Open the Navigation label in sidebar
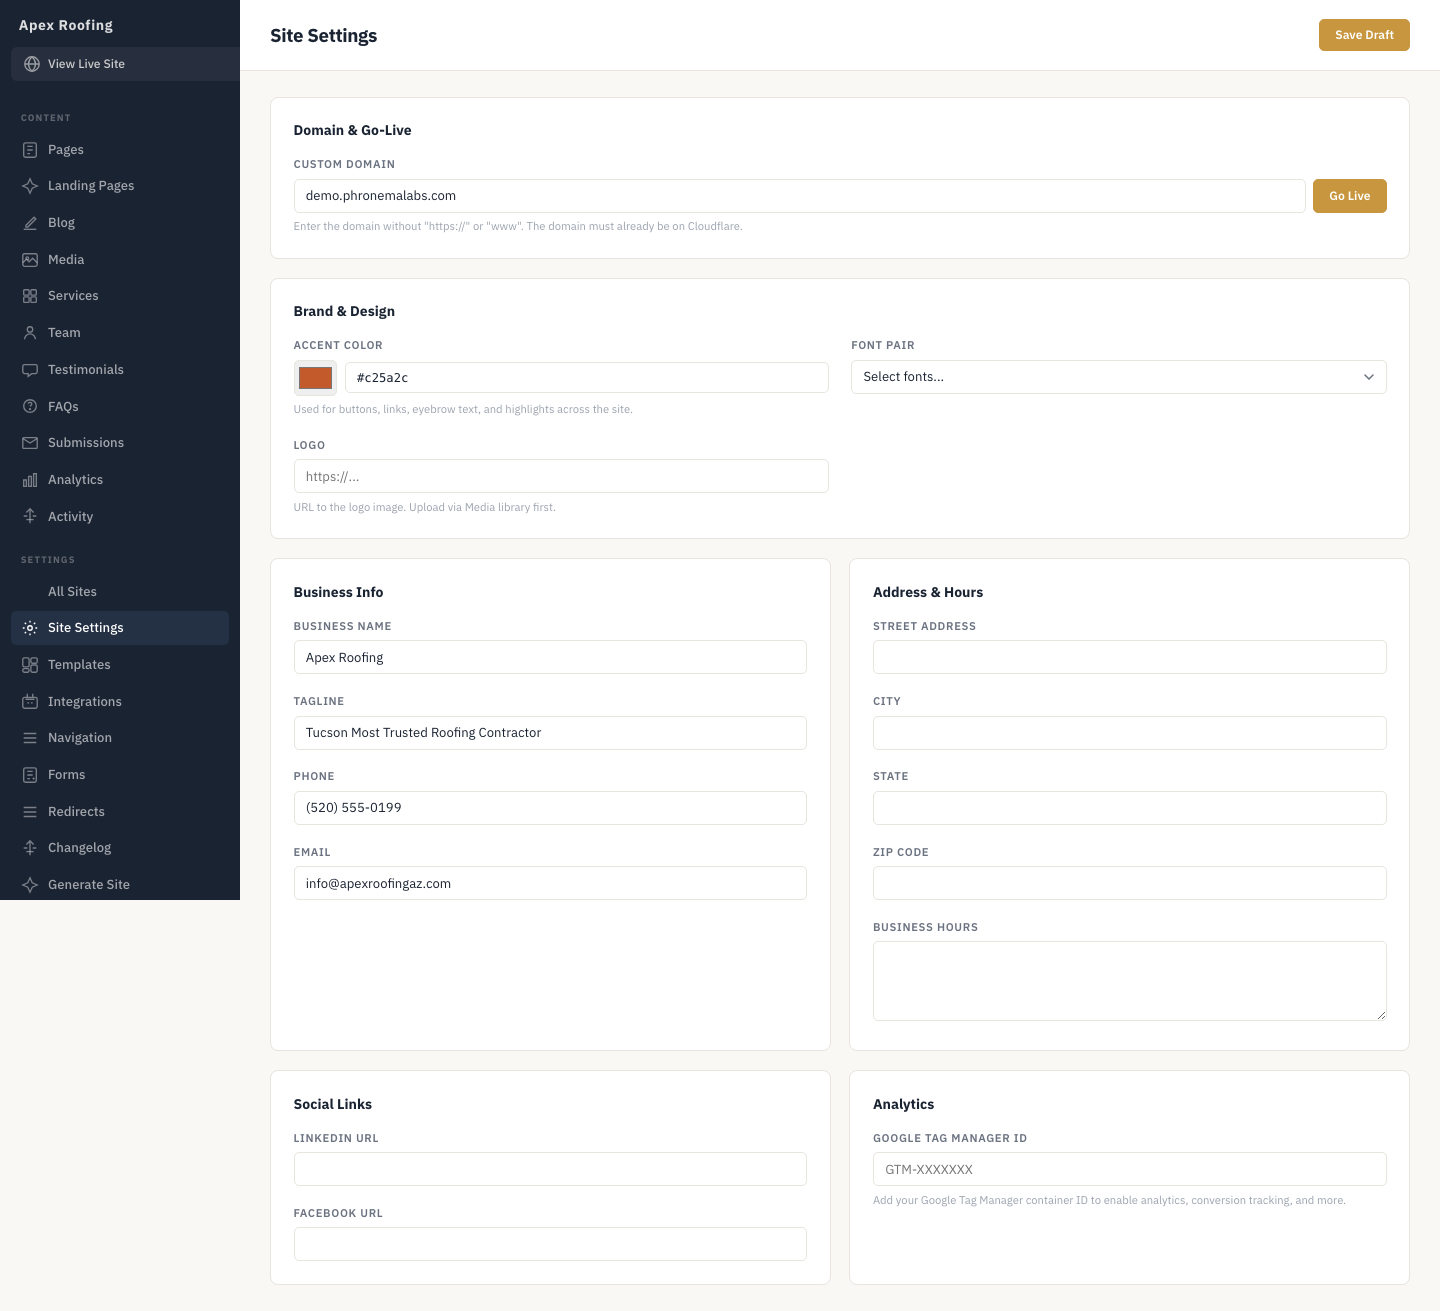Screen dimensions: 1440x1311 tap(80, 738)
